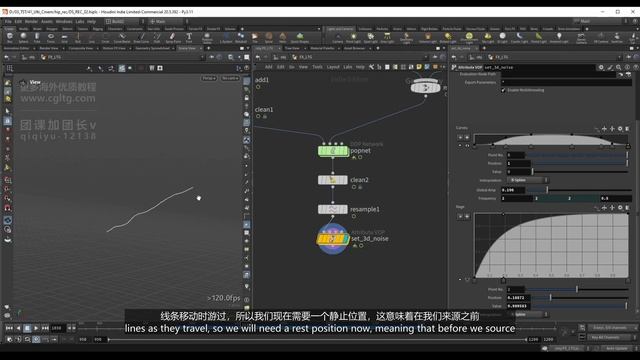Add an Area Light from shelf

click(x=387, y=38)
